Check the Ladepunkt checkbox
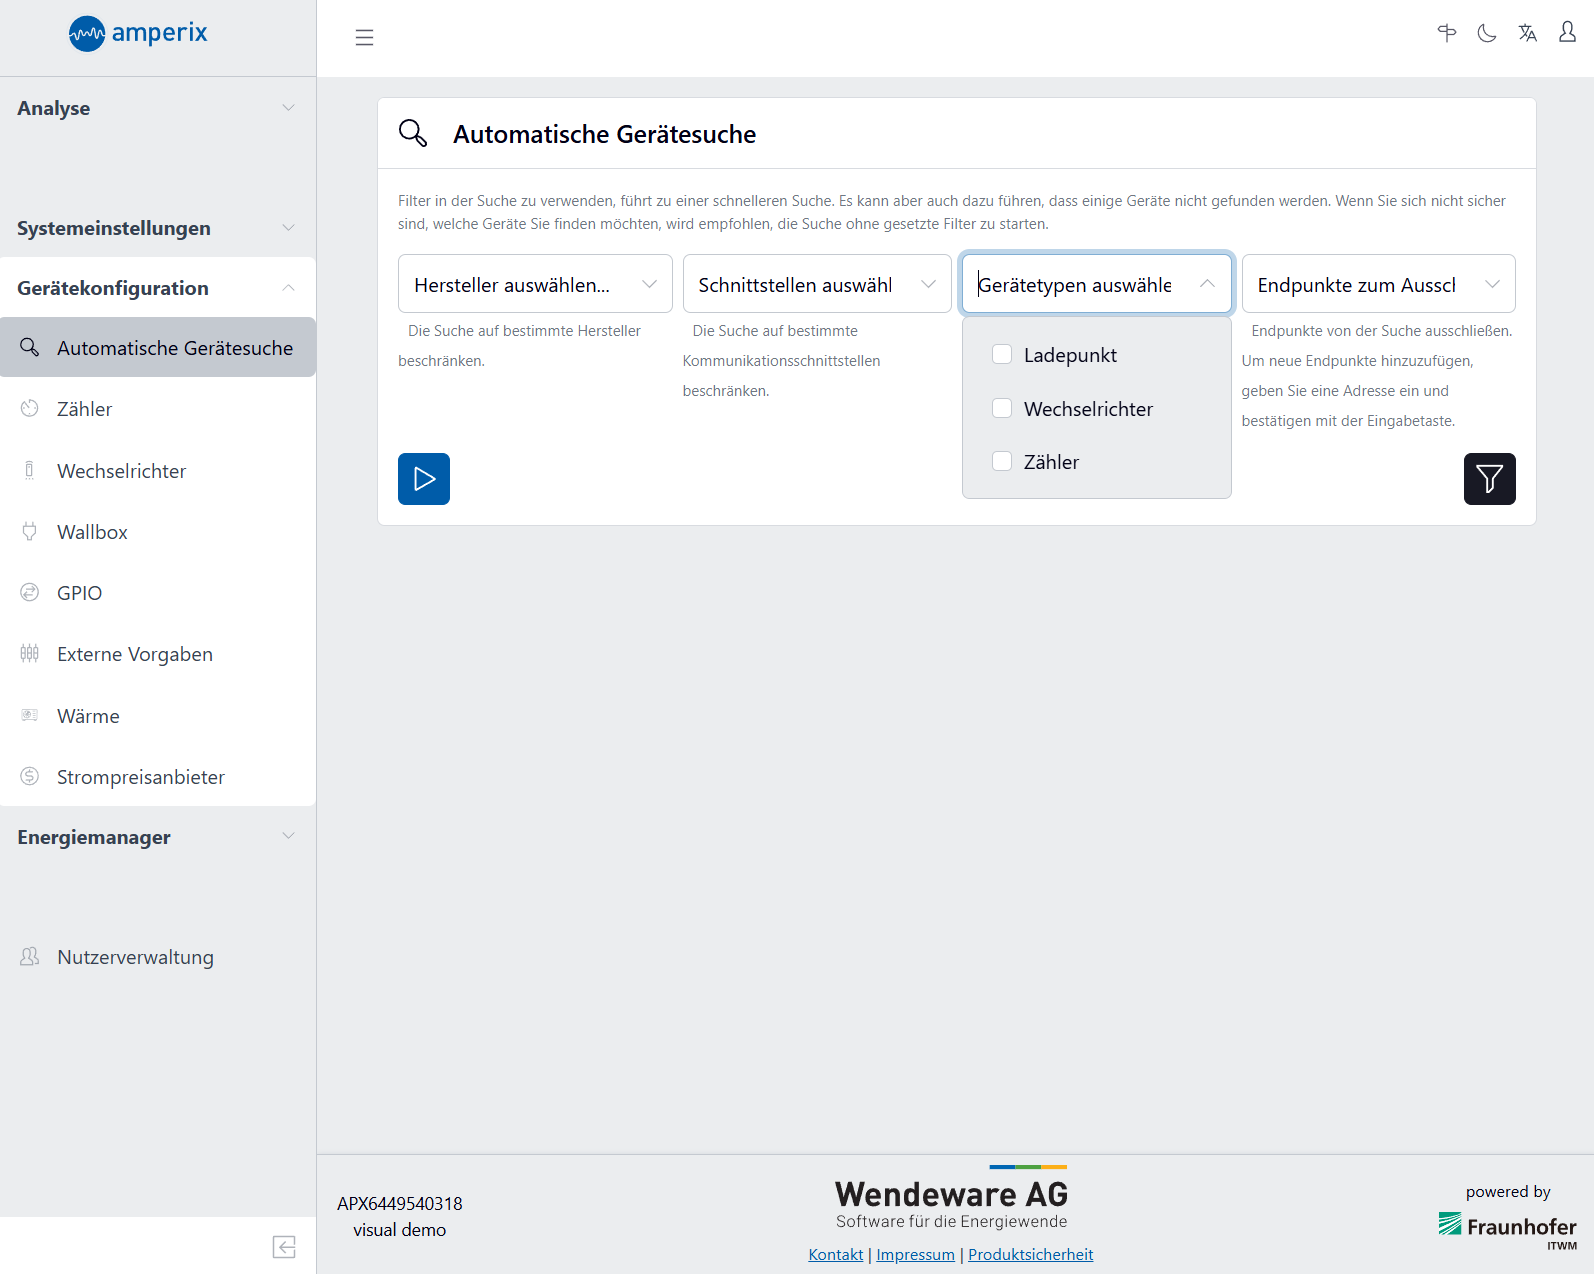Screen dimensions: 1594x1274 pos(1002,355)
